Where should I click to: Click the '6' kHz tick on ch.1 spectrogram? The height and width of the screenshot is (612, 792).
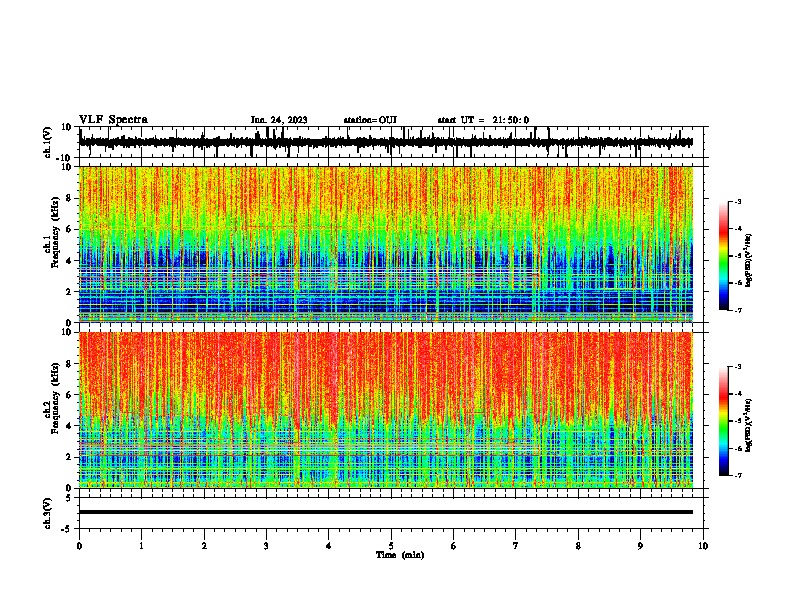click(70, 230)
